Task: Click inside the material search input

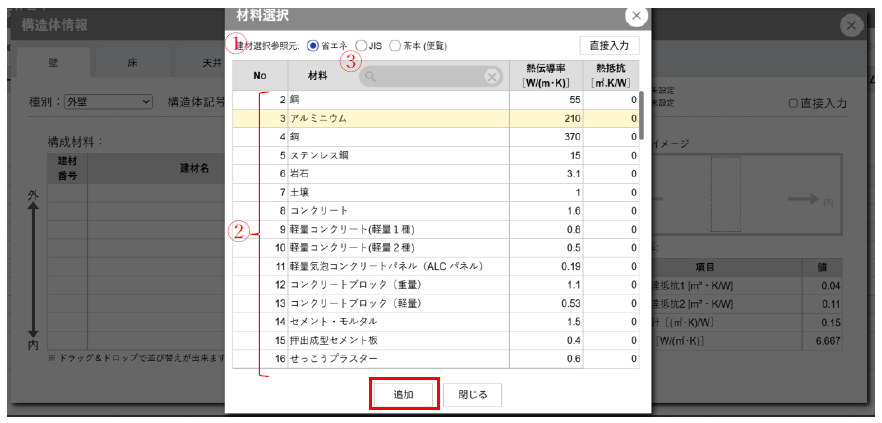Action: pos(430,76)
